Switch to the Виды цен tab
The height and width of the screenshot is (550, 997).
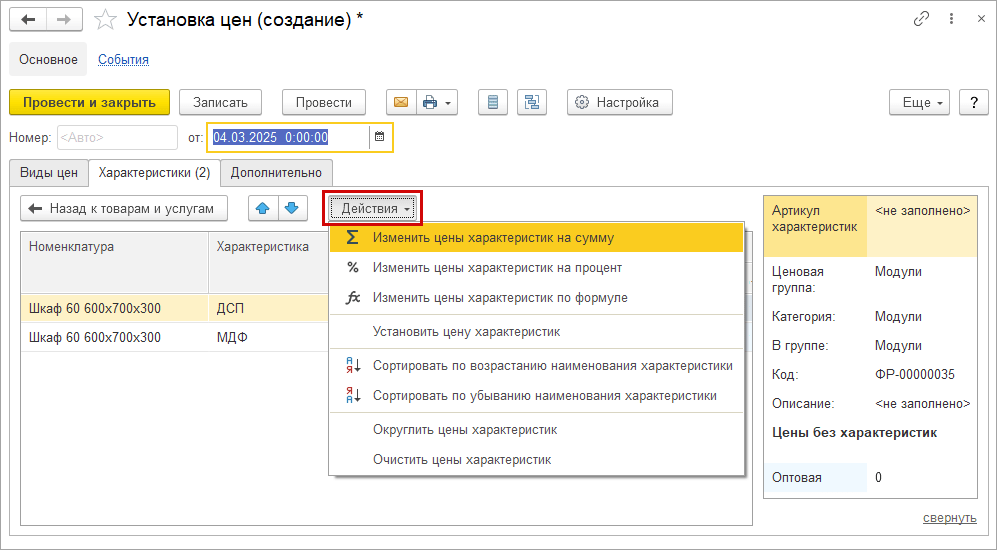49,173
